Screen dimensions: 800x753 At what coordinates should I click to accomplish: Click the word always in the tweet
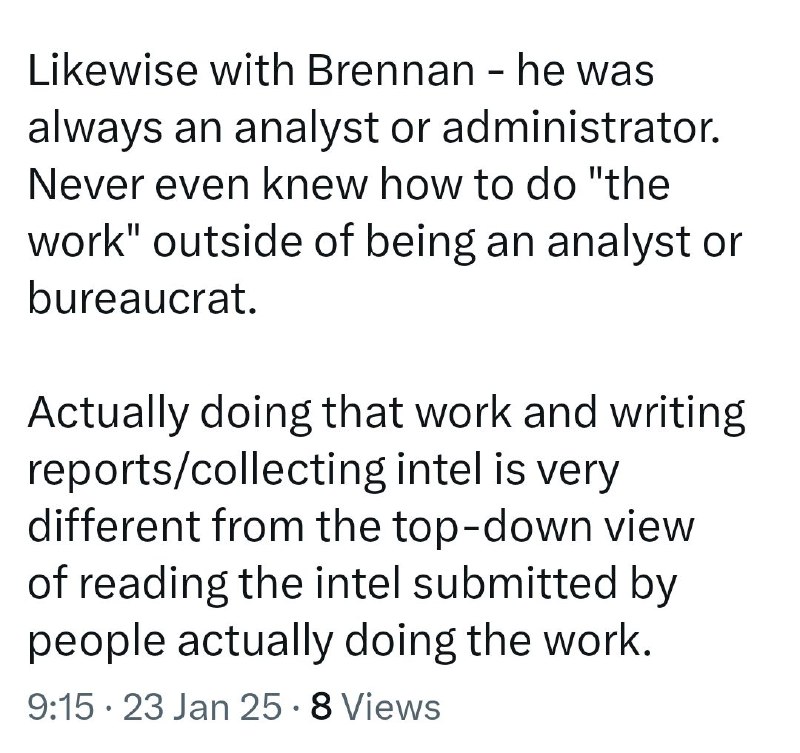tap(95, 128)
